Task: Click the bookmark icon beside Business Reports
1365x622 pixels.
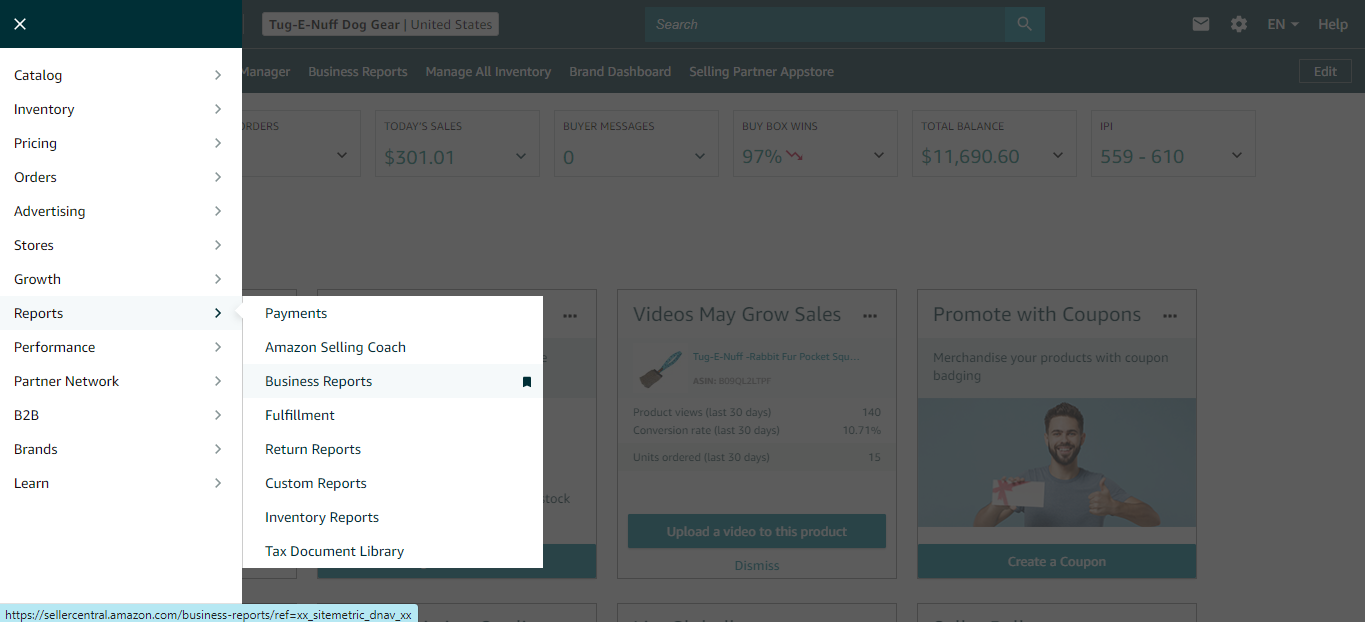Action: point(527,381)
